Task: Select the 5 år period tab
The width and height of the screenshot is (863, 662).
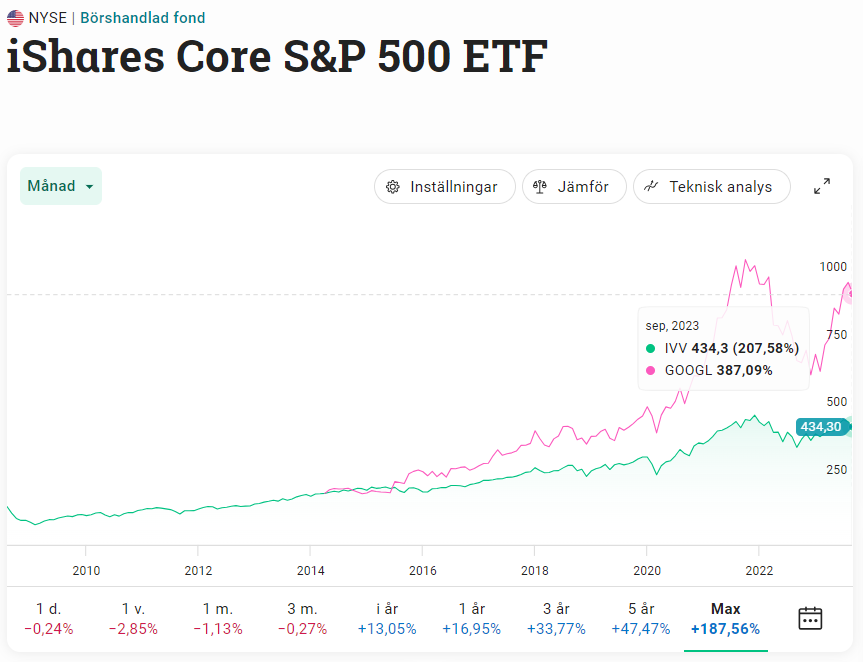Action: click(x=641, y=618)
